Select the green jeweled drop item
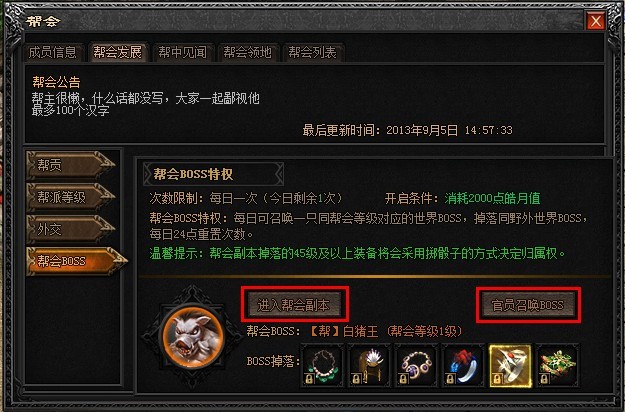This screenshot has width=625, height=412. click(x=557, y=366)
